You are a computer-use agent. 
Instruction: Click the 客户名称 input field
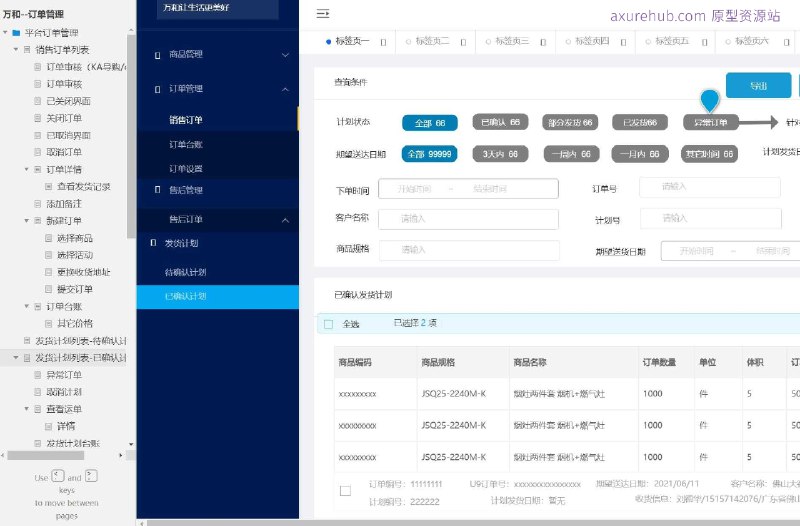point(468,219)
